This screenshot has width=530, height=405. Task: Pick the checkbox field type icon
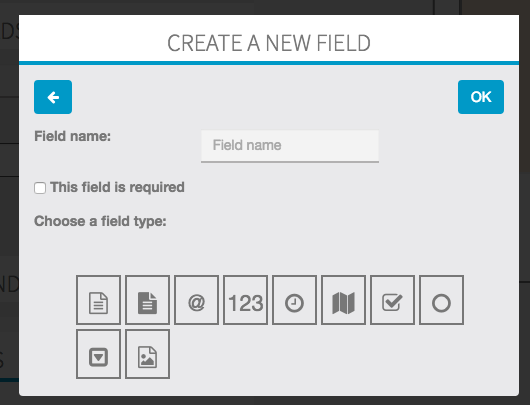[392, 300]
